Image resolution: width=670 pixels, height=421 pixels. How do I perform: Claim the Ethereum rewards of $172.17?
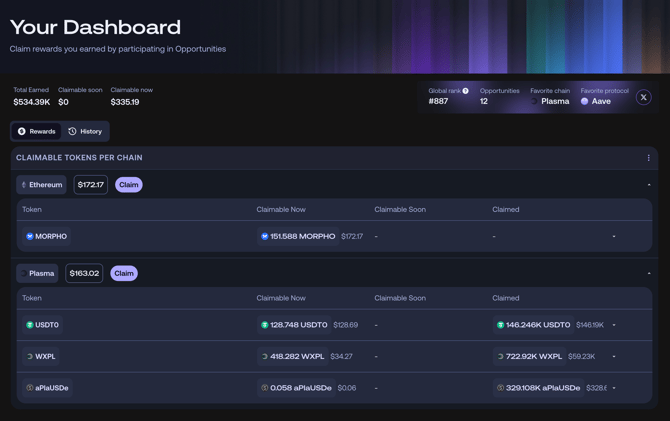click(129, 185)
